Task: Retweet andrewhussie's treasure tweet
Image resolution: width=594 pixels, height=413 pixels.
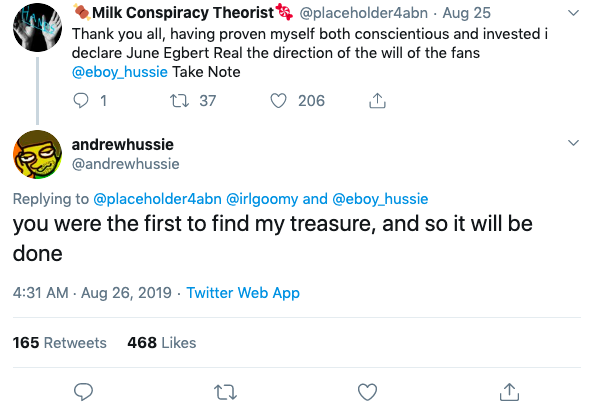Action: (x=225, y=392)
